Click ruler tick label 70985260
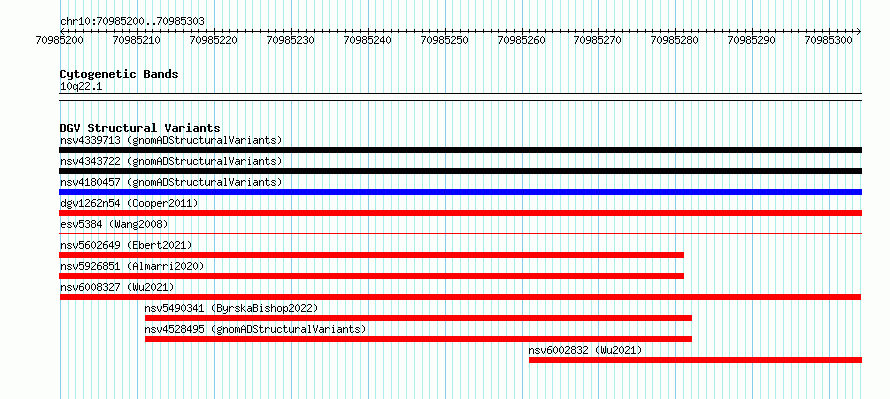The height and width of the screenshot is (399, 890). [522, 40]
